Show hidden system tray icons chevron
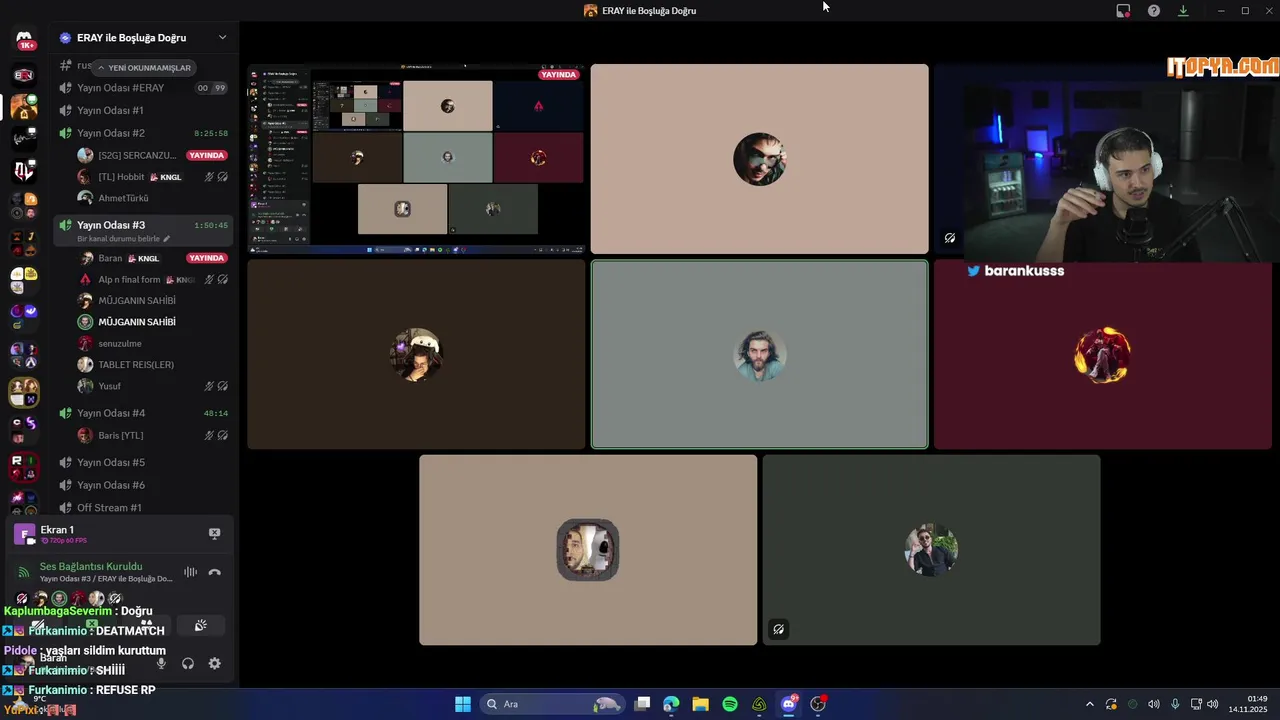 tap(1090, 704)
